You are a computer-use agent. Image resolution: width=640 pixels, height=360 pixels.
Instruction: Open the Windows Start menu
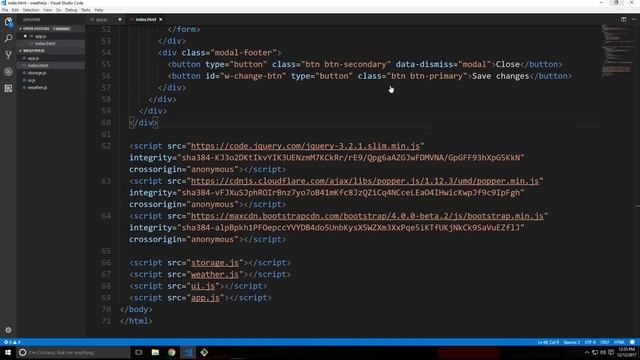click(x=8, y=352)
